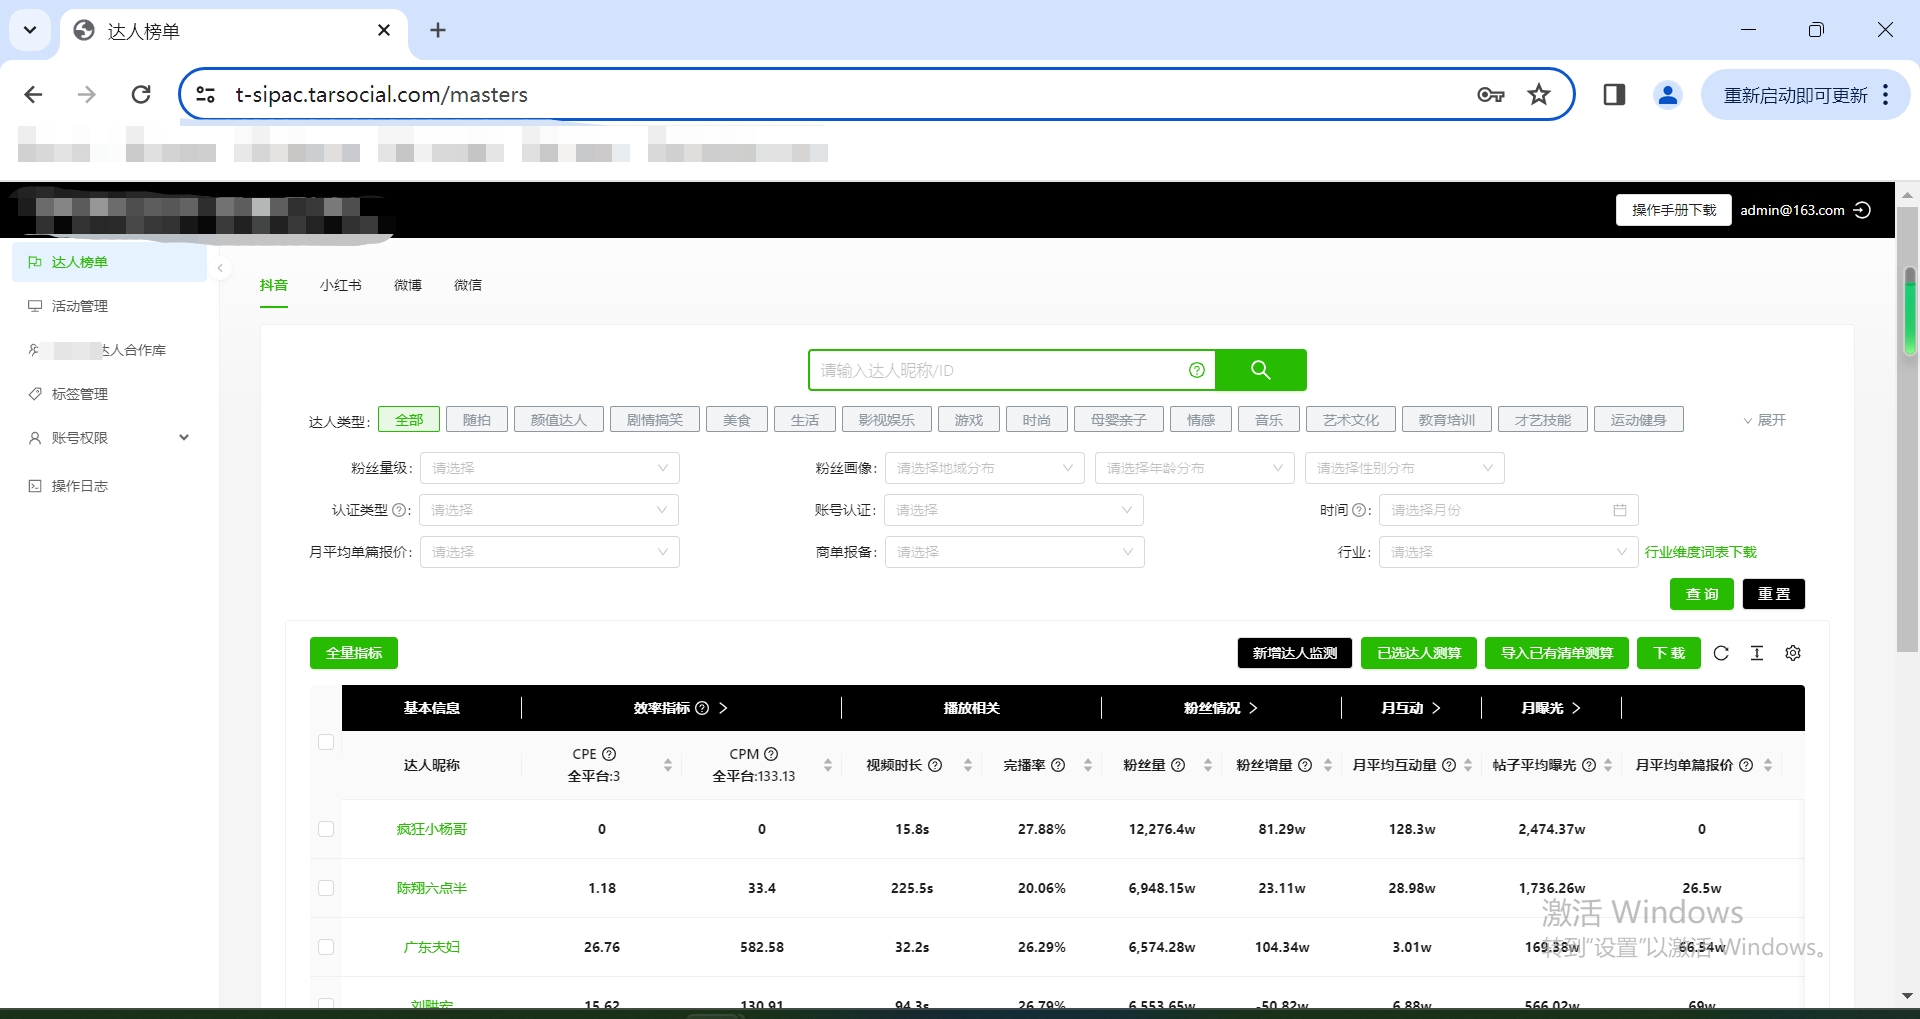Collapse the sidebar with the arrow handle

[x=220, y=267]
